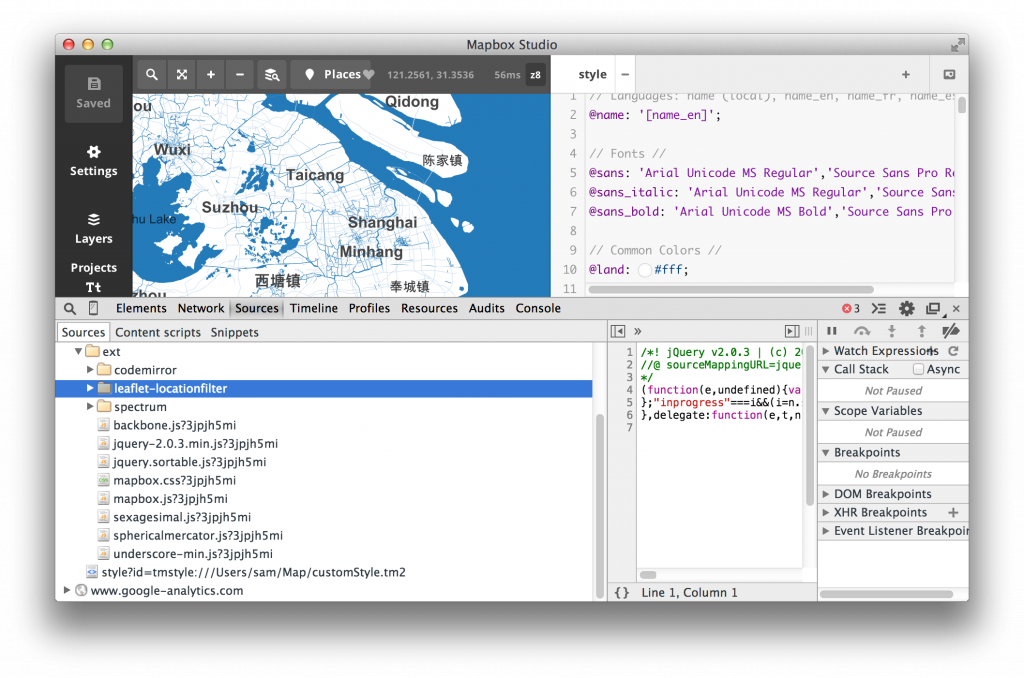The height and width of the screenshot is (678, 1024).
Task: Open the Console tab
Action: coord(538,308)
